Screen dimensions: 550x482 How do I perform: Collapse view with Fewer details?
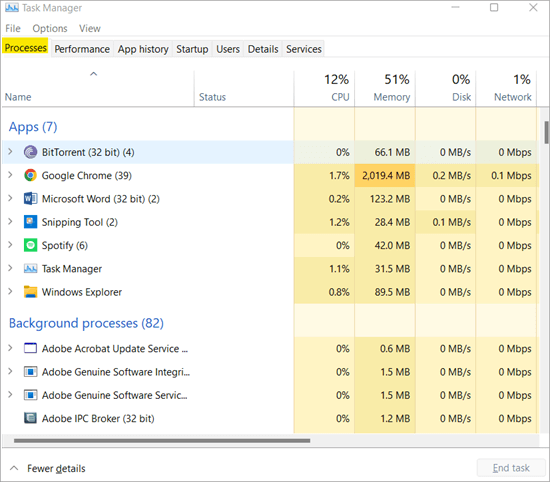48,468
